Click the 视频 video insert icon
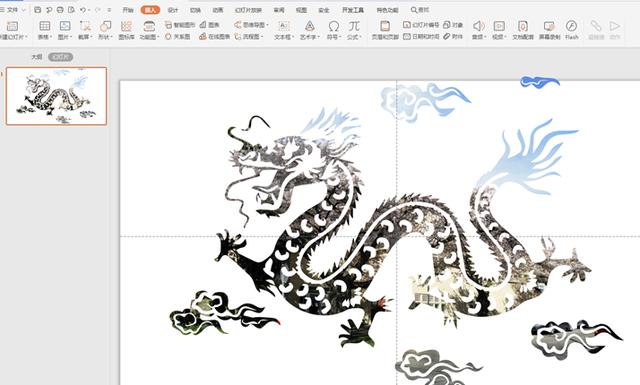This screenshot has height=385, width=640. (x=499, y=26)
